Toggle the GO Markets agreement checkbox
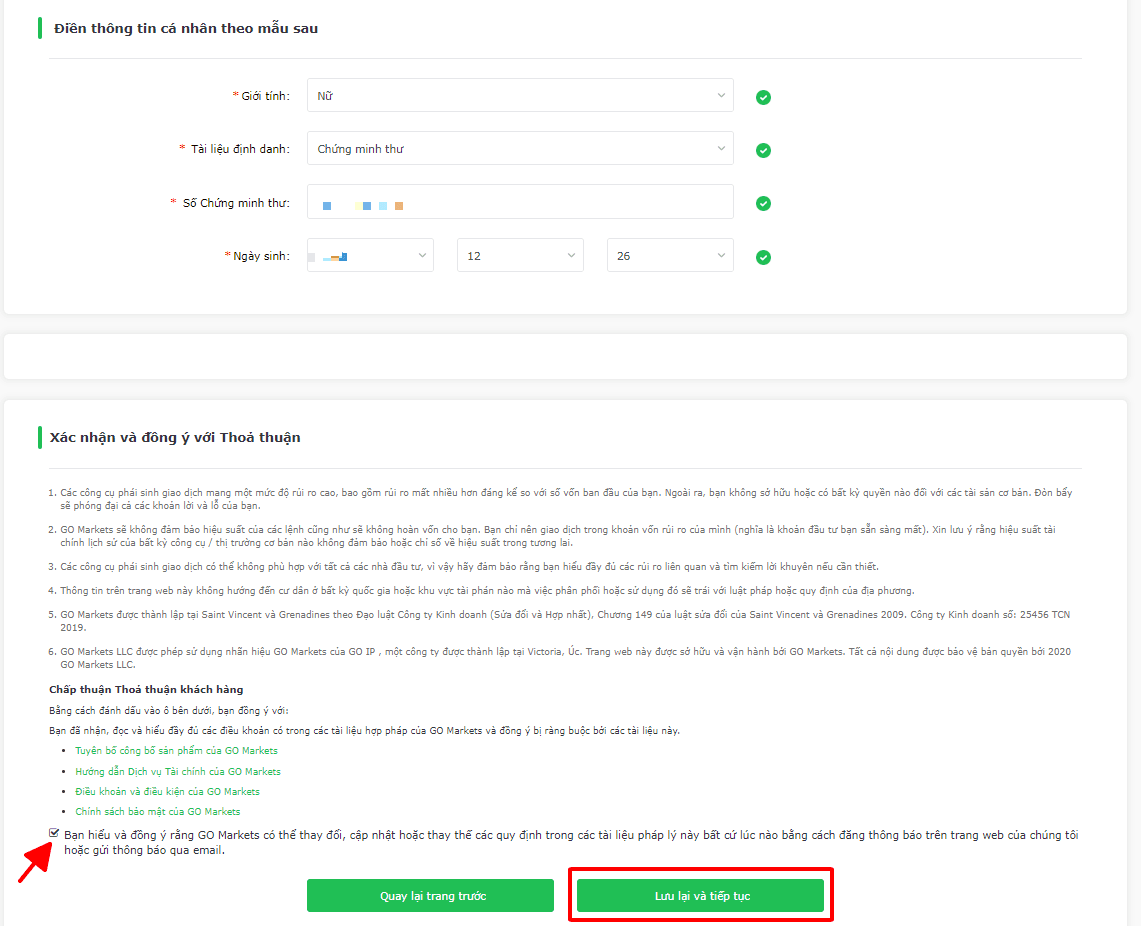 coord(54,833)
